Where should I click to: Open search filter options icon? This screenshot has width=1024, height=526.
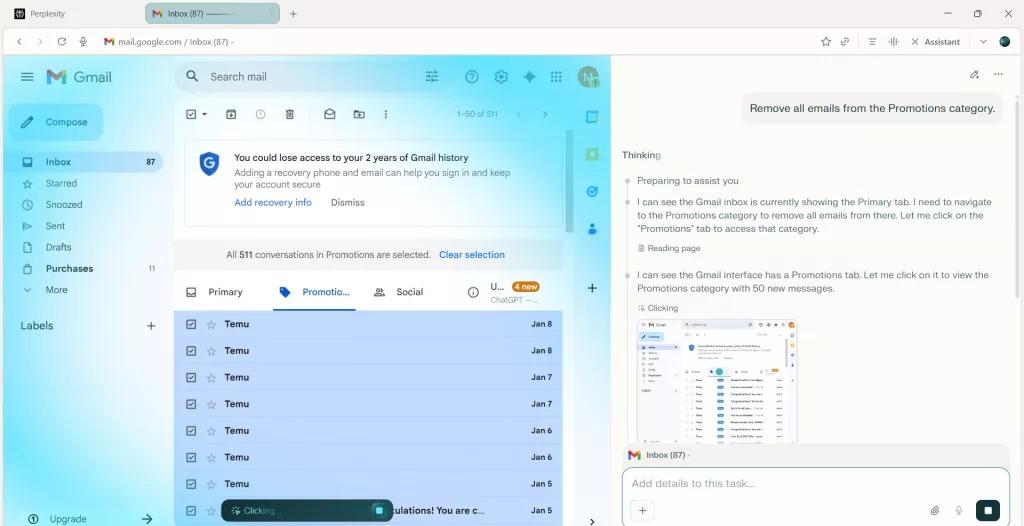tap(432, 76)
